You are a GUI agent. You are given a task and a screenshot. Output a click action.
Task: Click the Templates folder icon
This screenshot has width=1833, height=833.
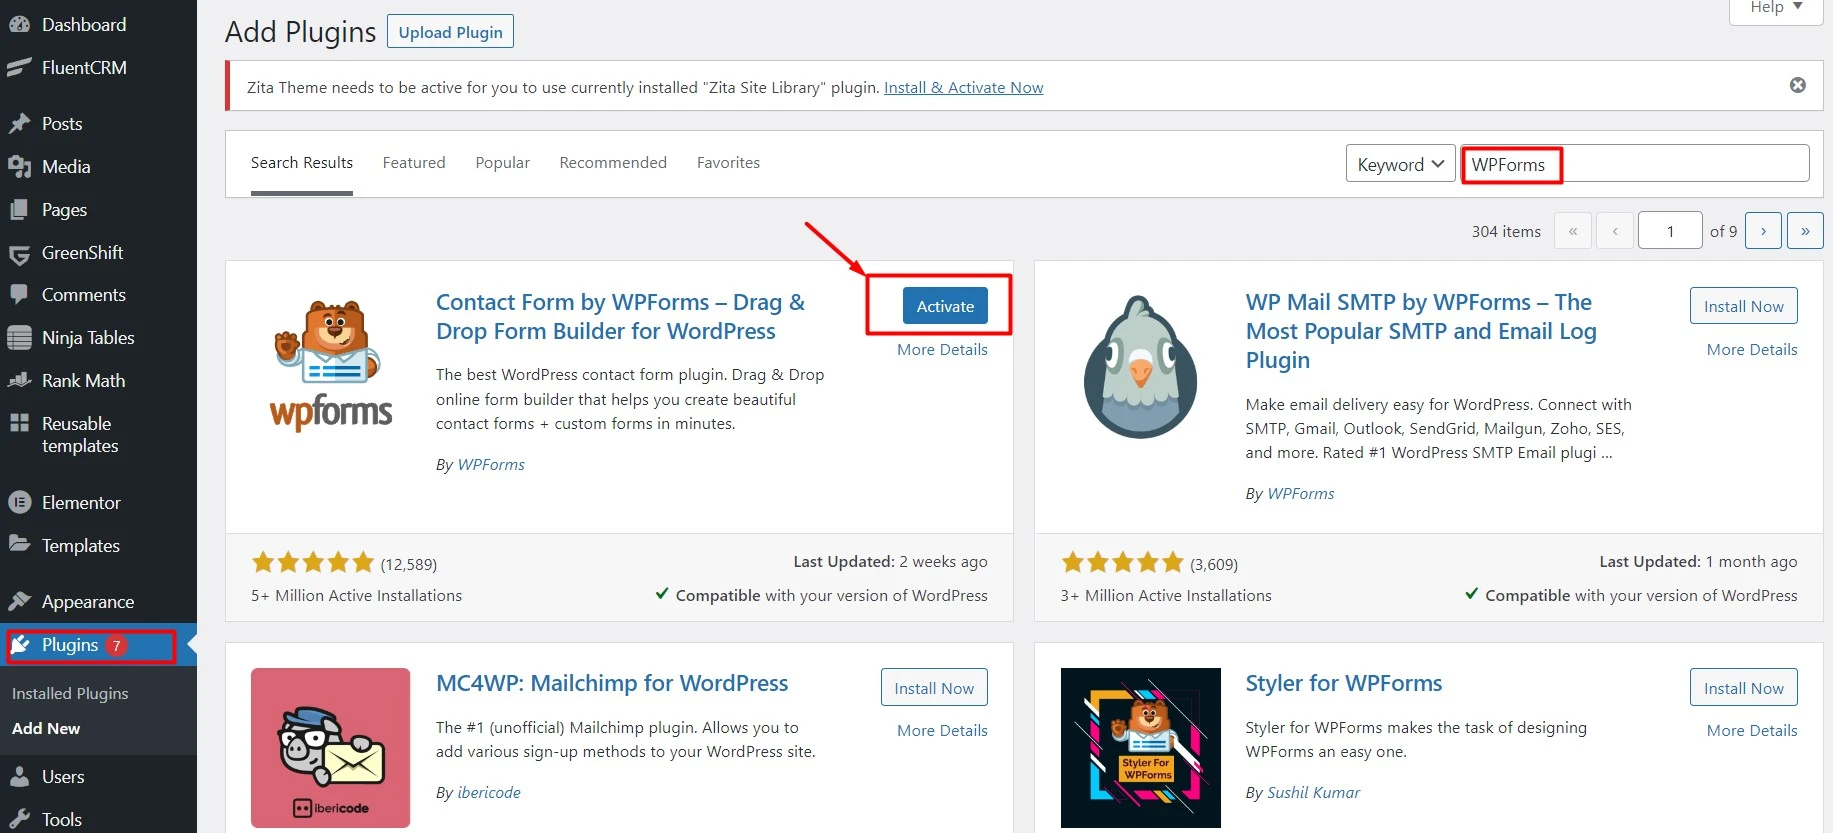19,545
